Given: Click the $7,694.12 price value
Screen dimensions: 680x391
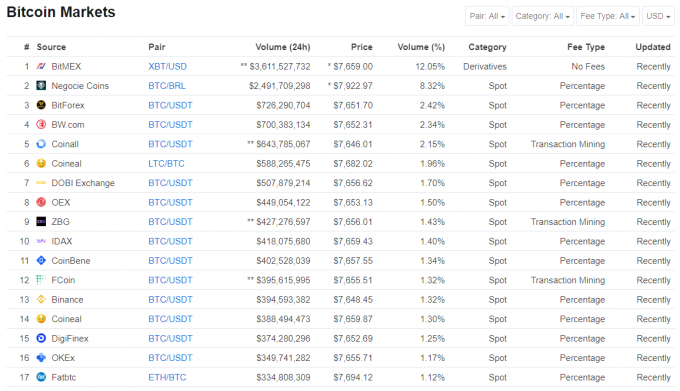Looking at the screenshot, I should pyautogui.click(x=353, y=377).
